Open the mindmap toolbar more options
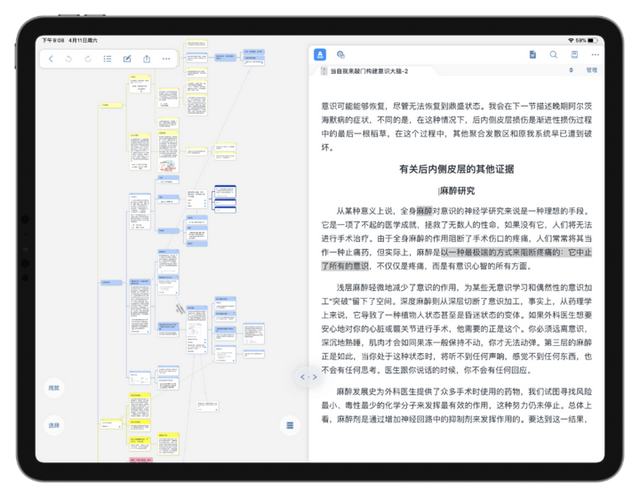Viewport: 640px width, 498px height. point(166,59)
